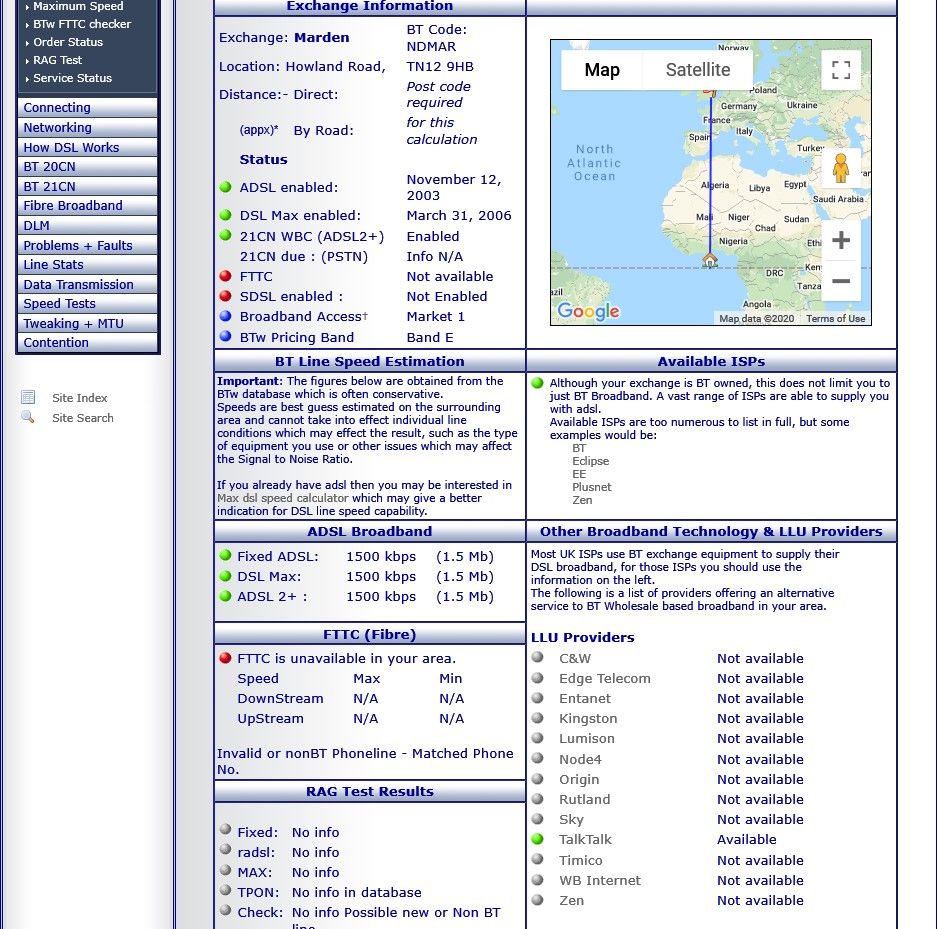
Task: Expand the Problems + Faults section
Action: [78, 246]
